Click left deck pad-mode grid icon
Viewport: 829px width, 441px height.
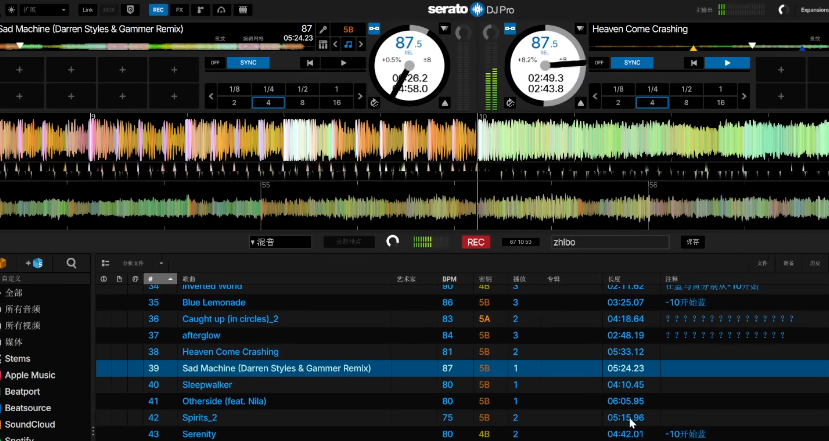[x=323, y=44]
